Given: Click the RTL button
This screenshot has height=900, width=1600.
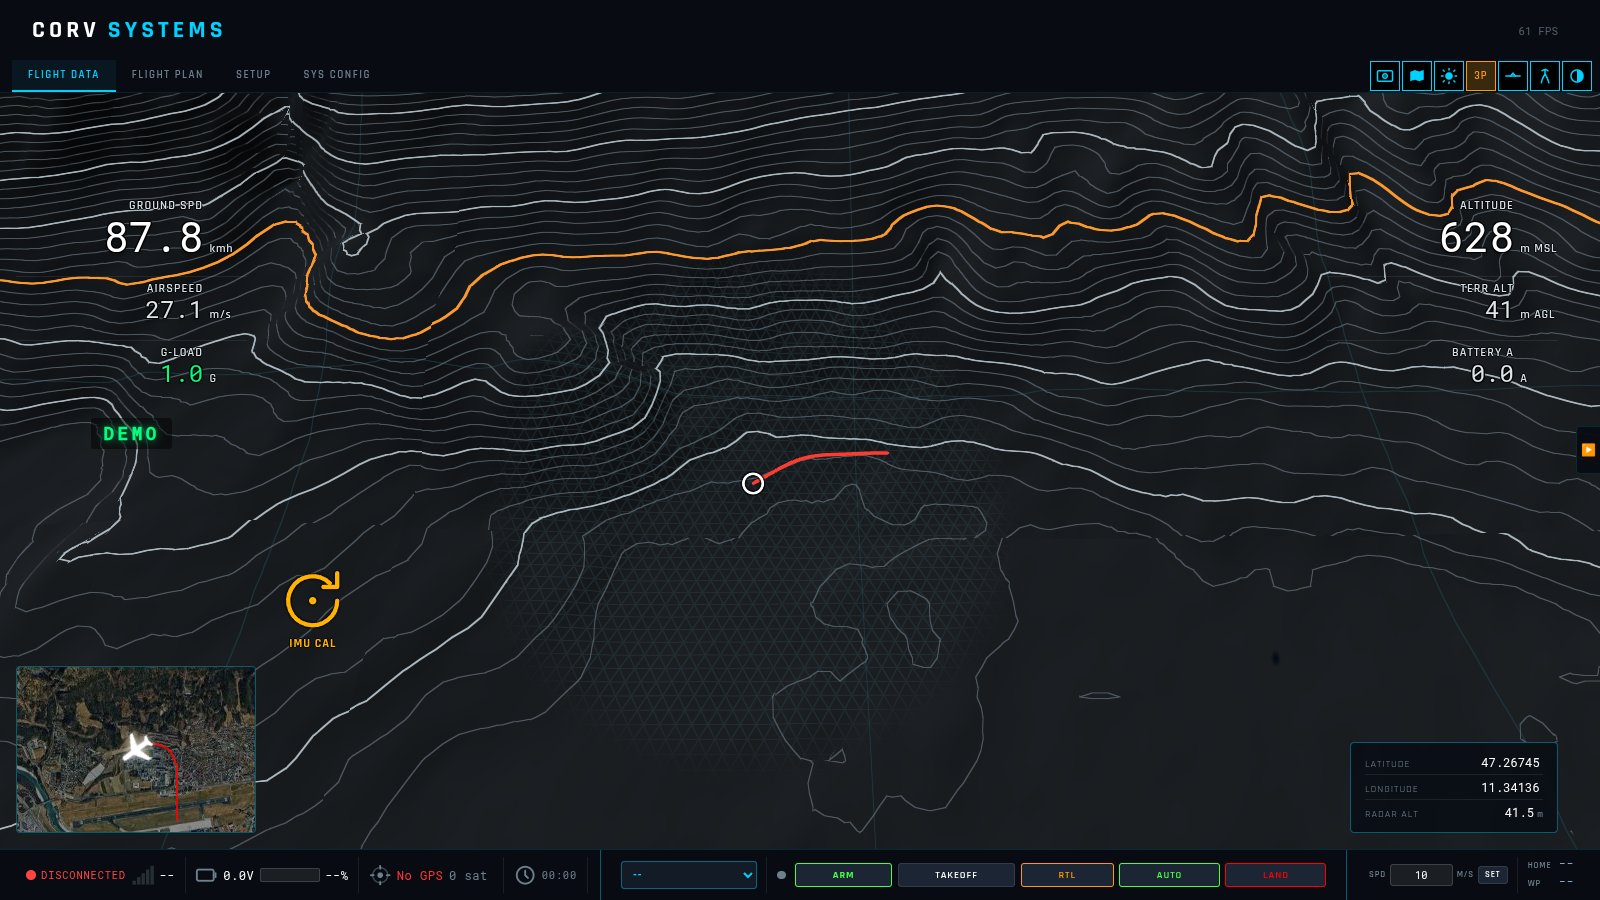Looking at the screenshot, I should [x=1067, y=875].
